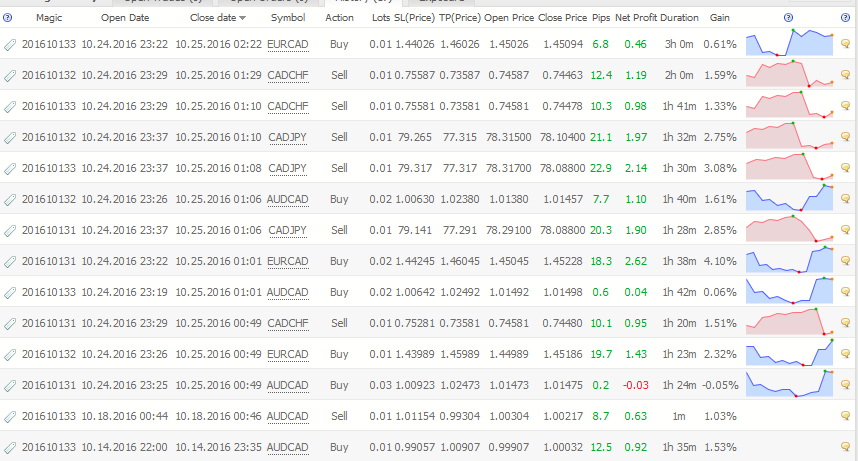
Task: Open the comment bubble for the 1.59% gain trade
Action: (x=845, y=75)
